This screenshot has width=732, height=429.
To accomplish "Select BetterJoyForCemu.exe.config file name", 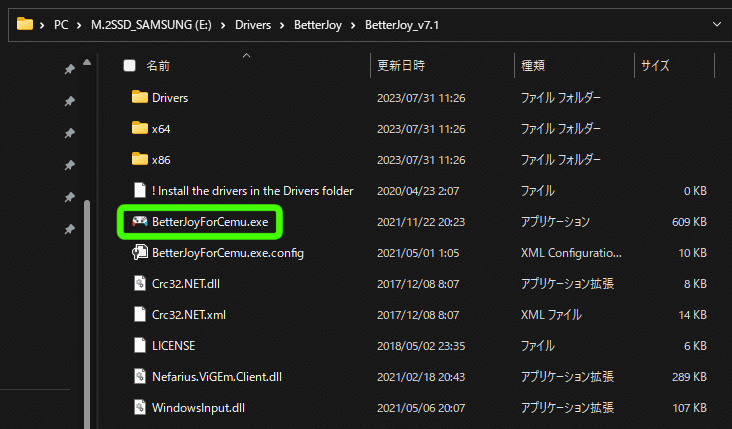I will [x=228, y=253].
